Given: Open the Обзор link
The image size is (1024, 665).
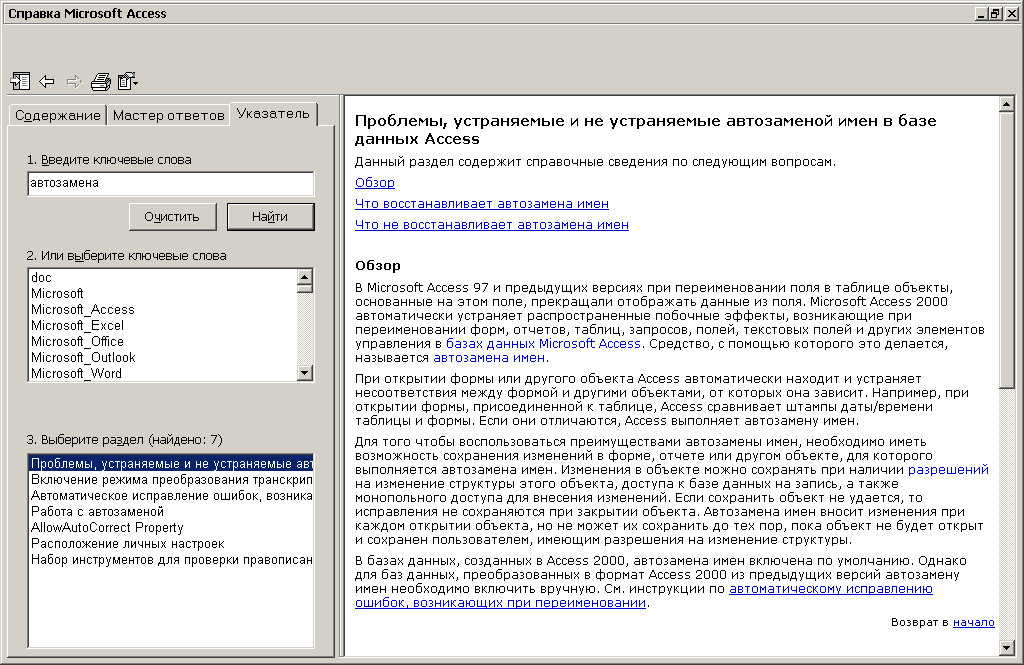Looking at the screenshot, I should point(375,183).
